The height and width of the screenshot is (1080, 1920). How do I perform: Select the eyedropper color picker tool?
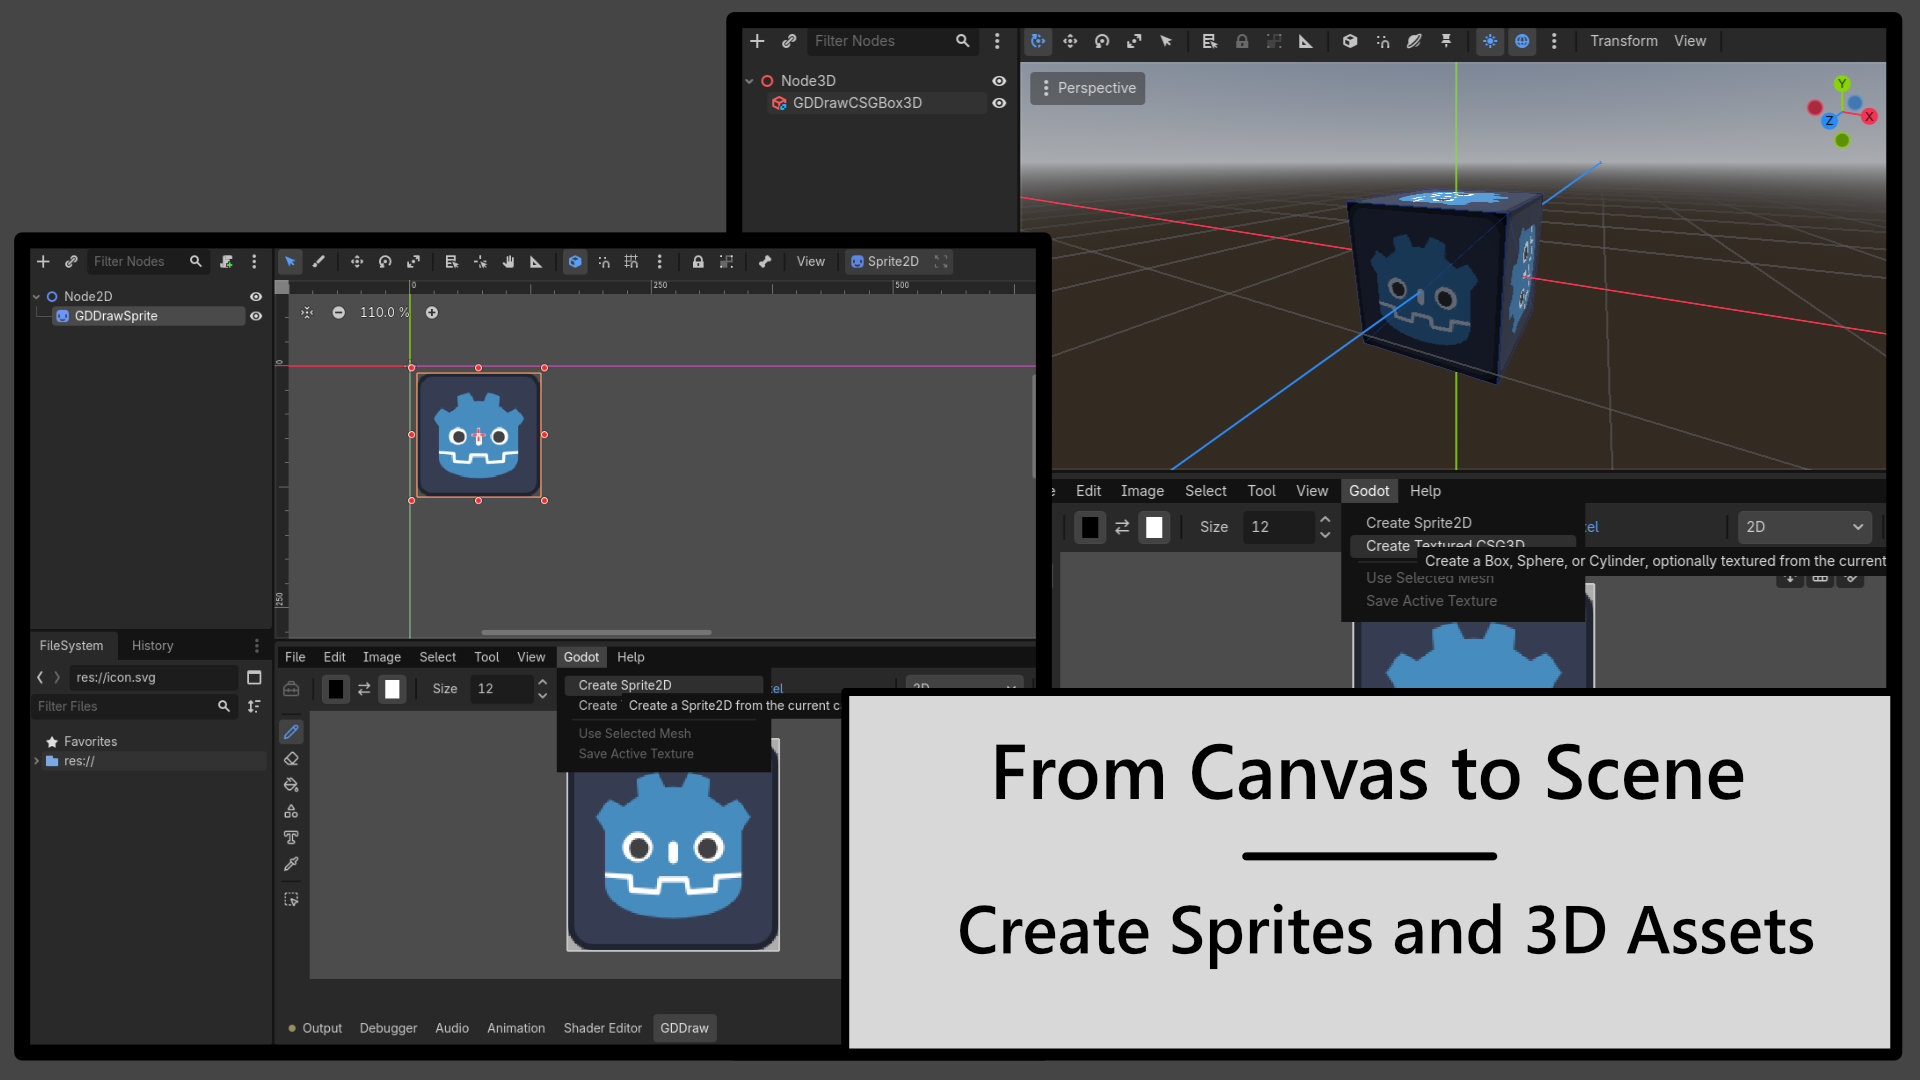[291, 863]
